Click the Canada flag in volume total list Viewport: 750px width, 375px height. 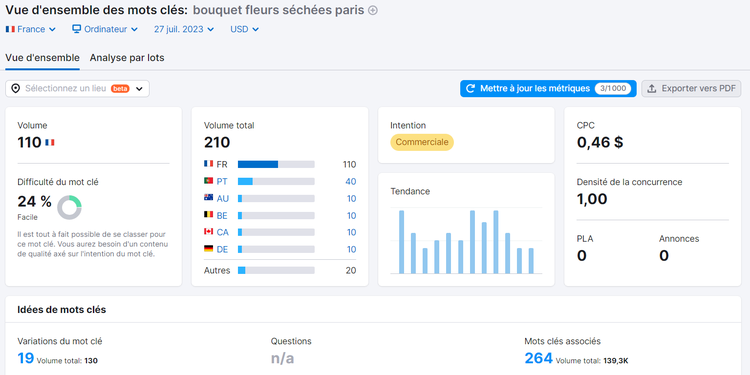(208, 232)
